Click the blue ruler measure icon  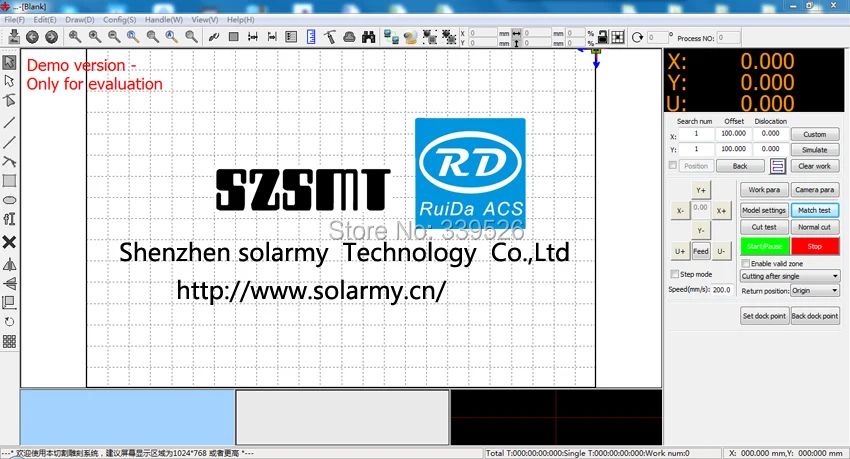click(x=311, y=37)
